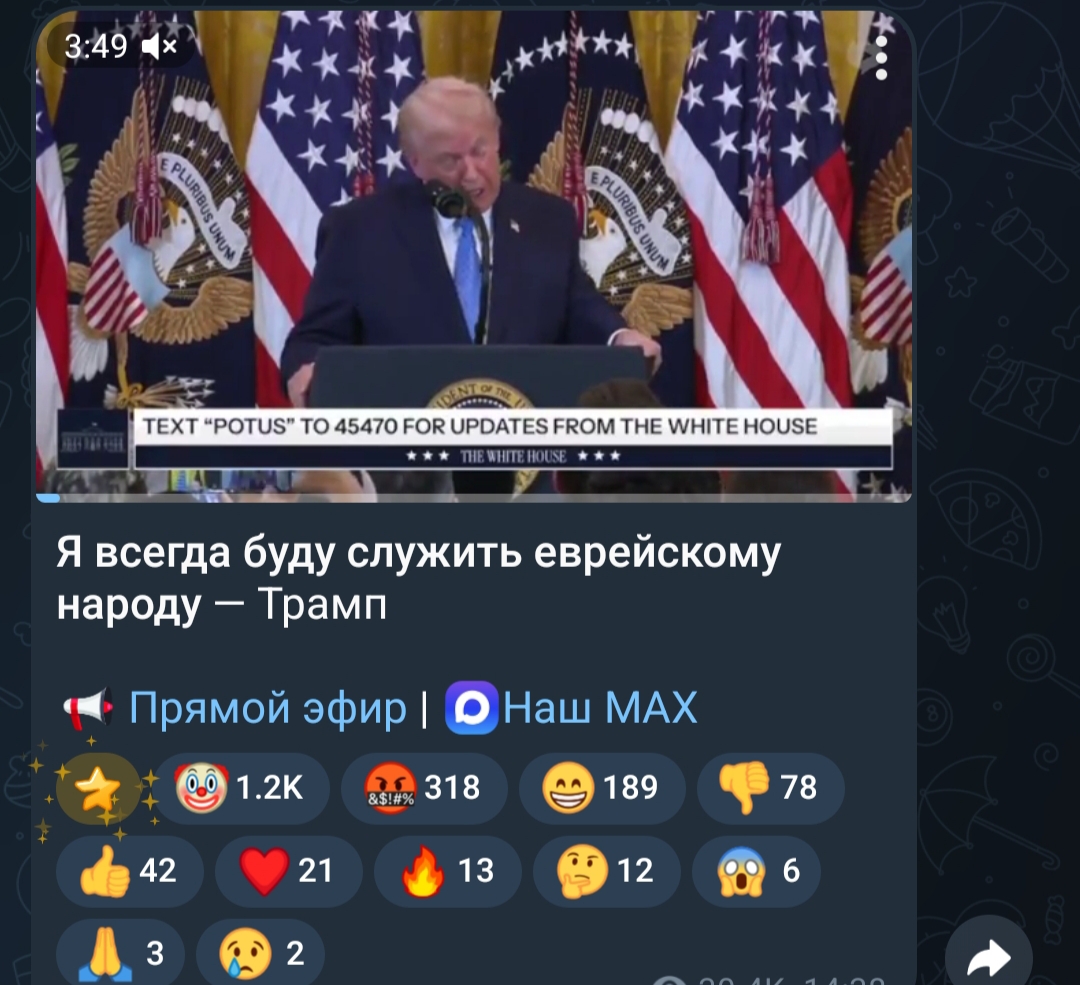Play the video thumbnail
Image resolution: width=1080 pixels, height=985 pixels.
point(474,255)
